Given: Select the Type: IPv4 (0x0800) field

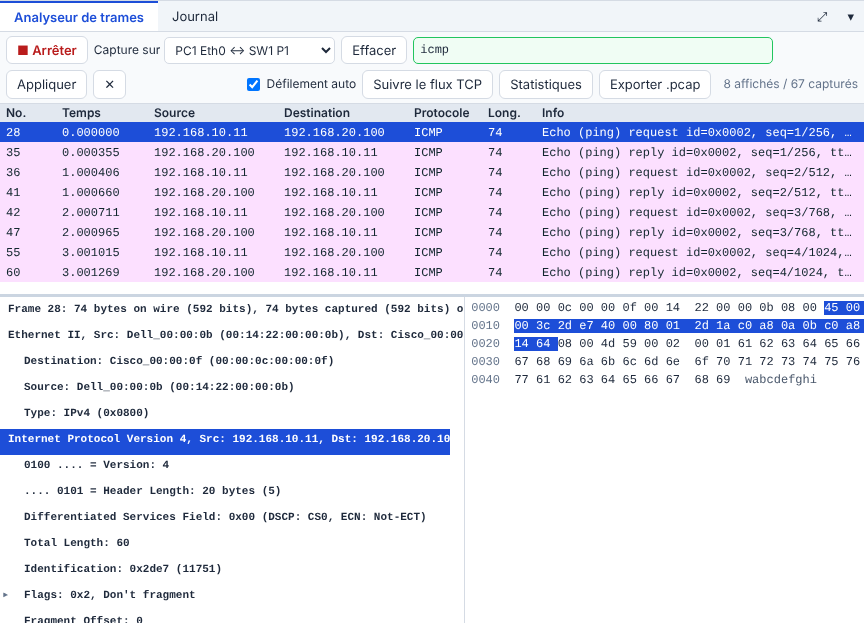Looking at the screenshot, I should tap(87, 413).
